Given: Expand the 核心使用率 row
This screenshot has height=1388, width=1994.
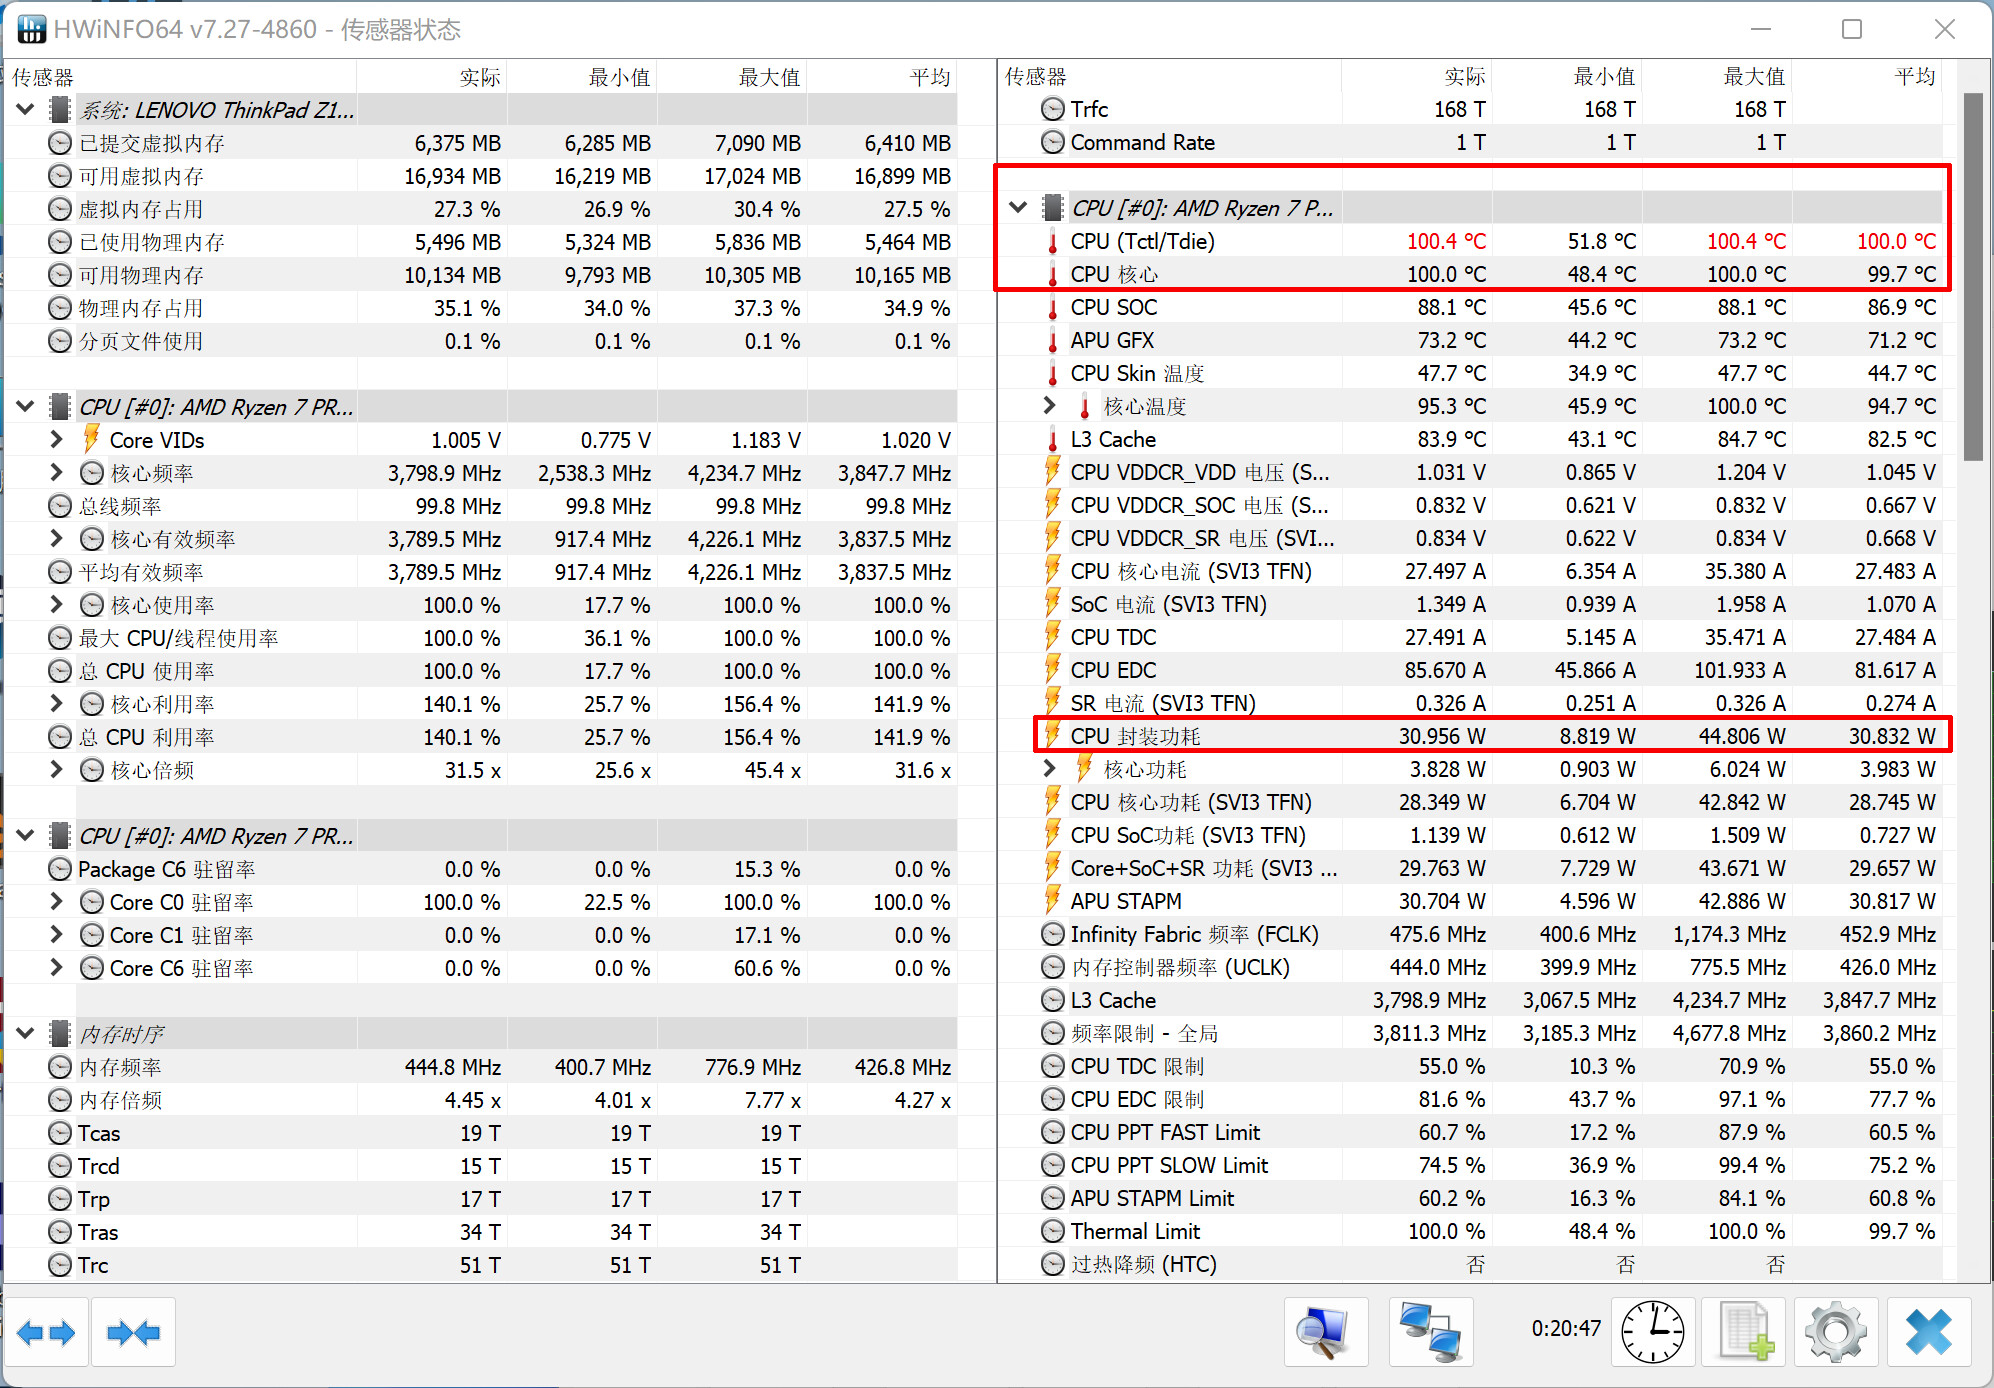Looking at the screenshot, I should (57, 605).
